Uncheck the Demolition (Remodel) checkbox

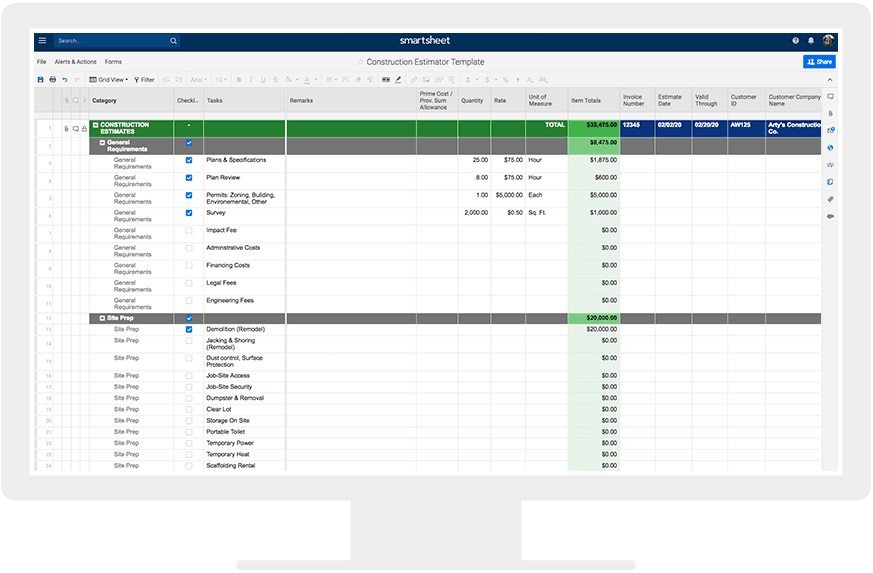(189, 329)
